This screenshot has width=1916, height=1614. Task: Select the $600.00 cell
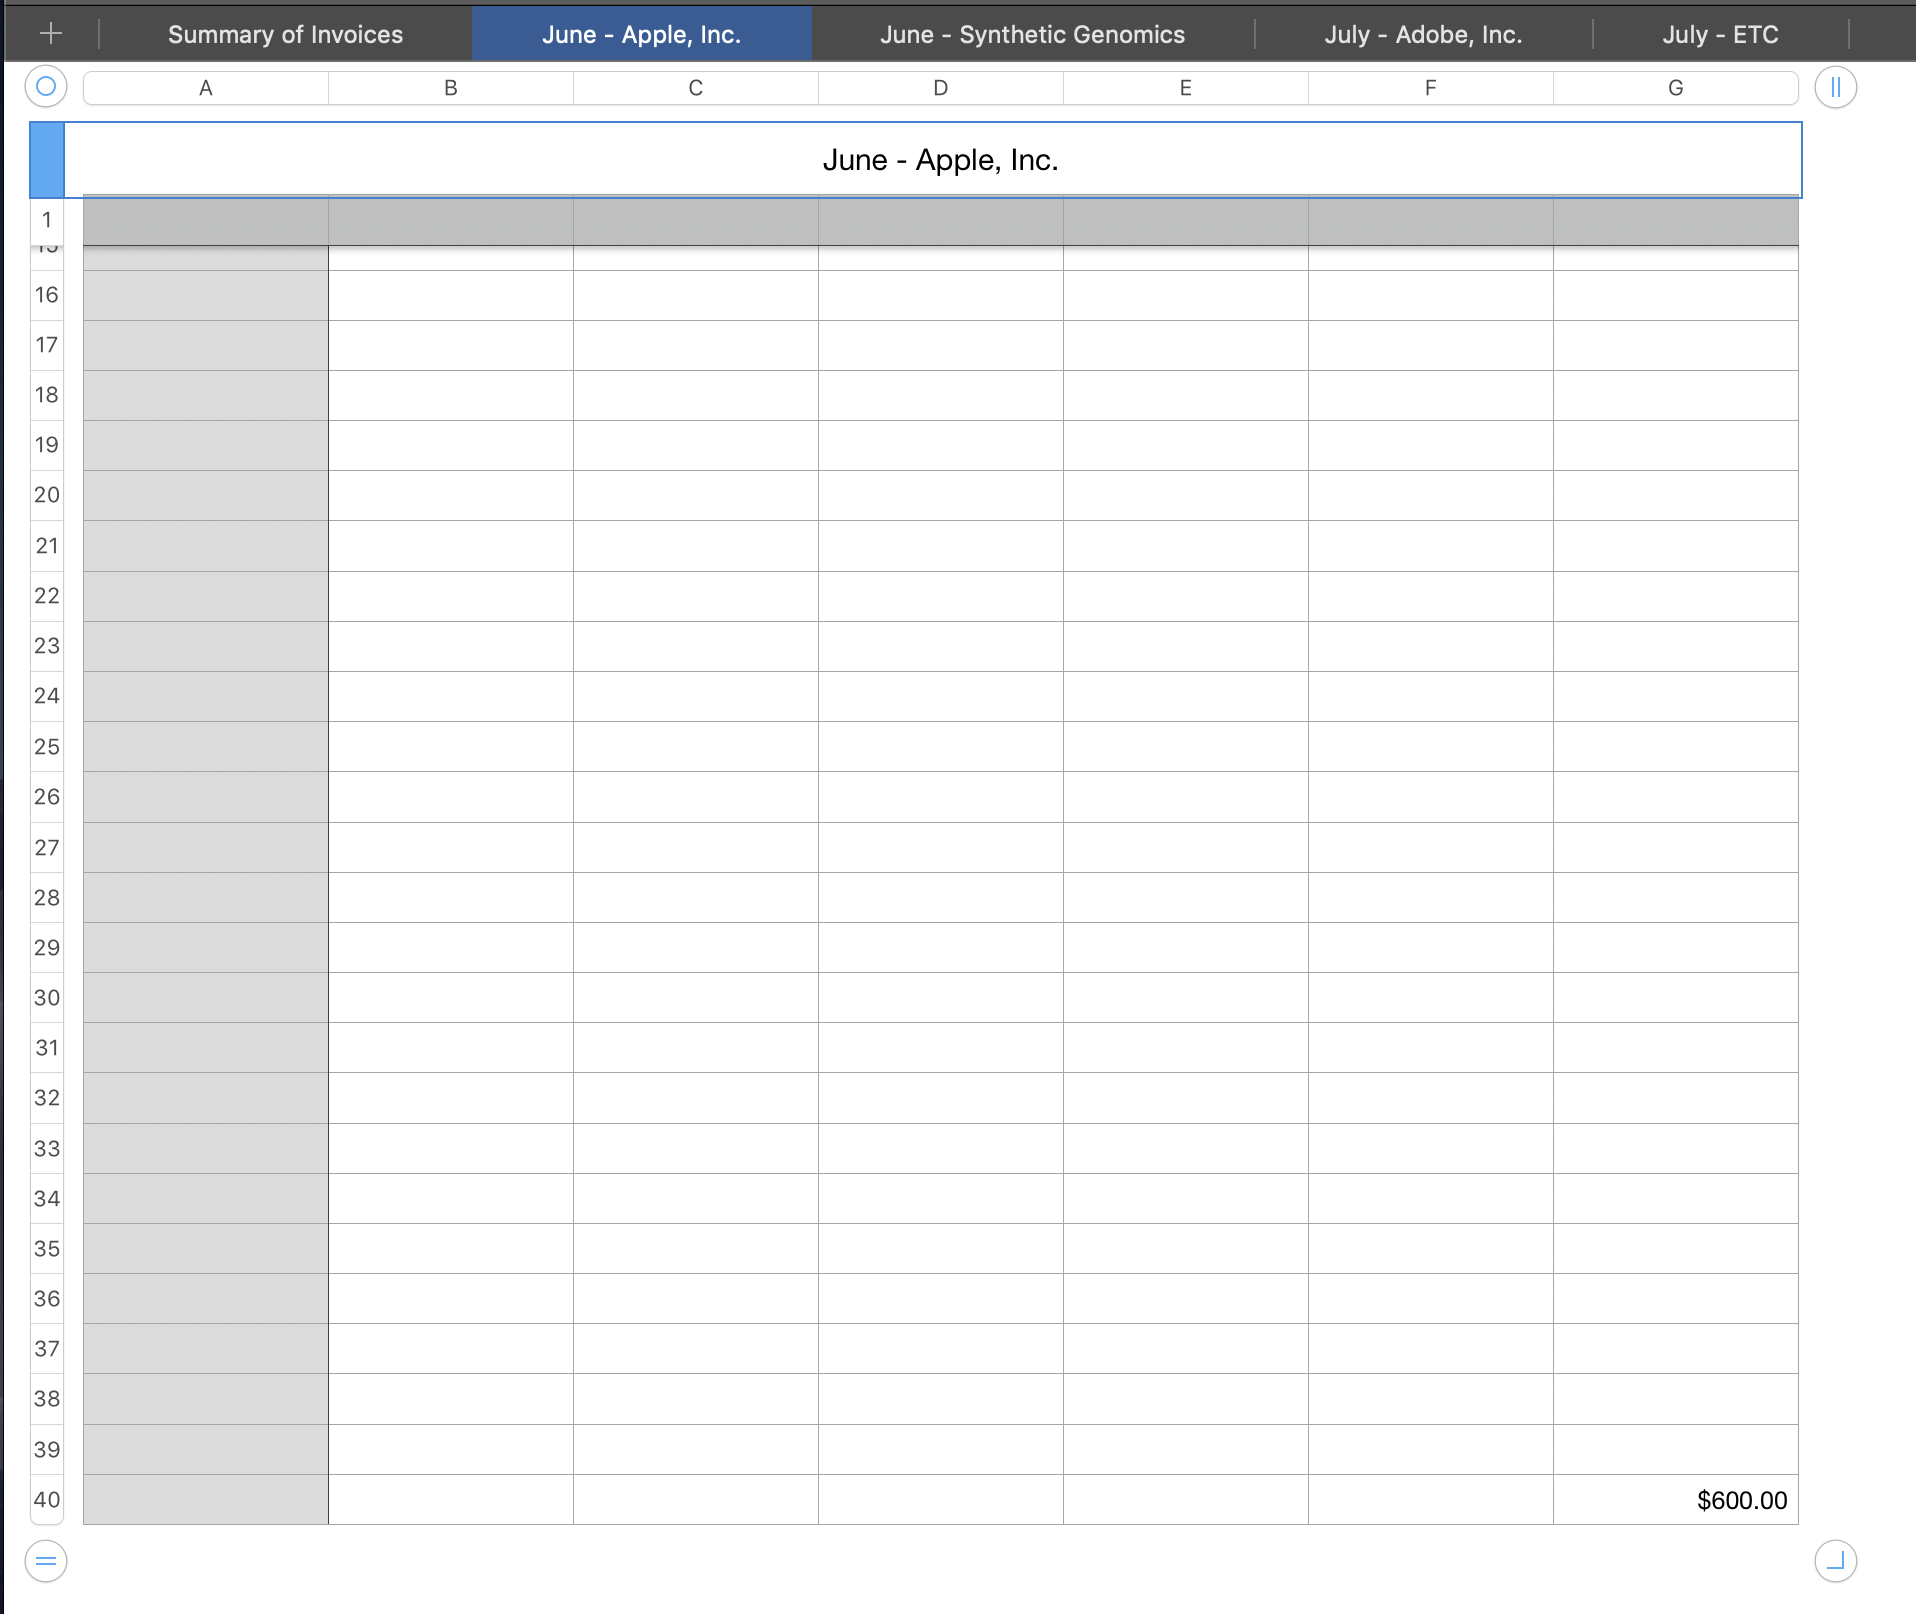point(1676,1500)
